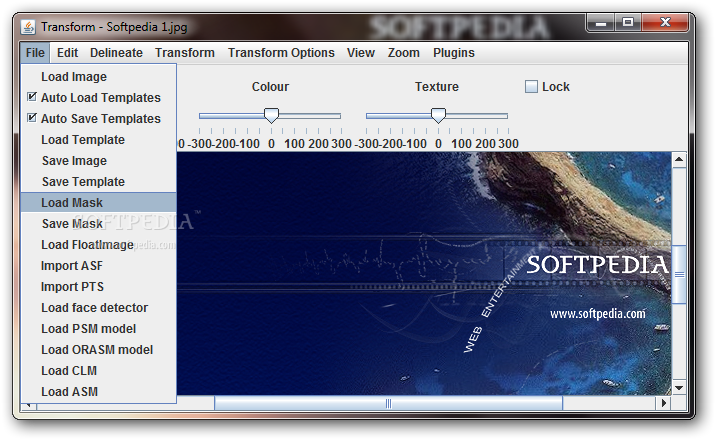Open the View menu
Viewport: 716px width, 440px height.
[361, 53]
